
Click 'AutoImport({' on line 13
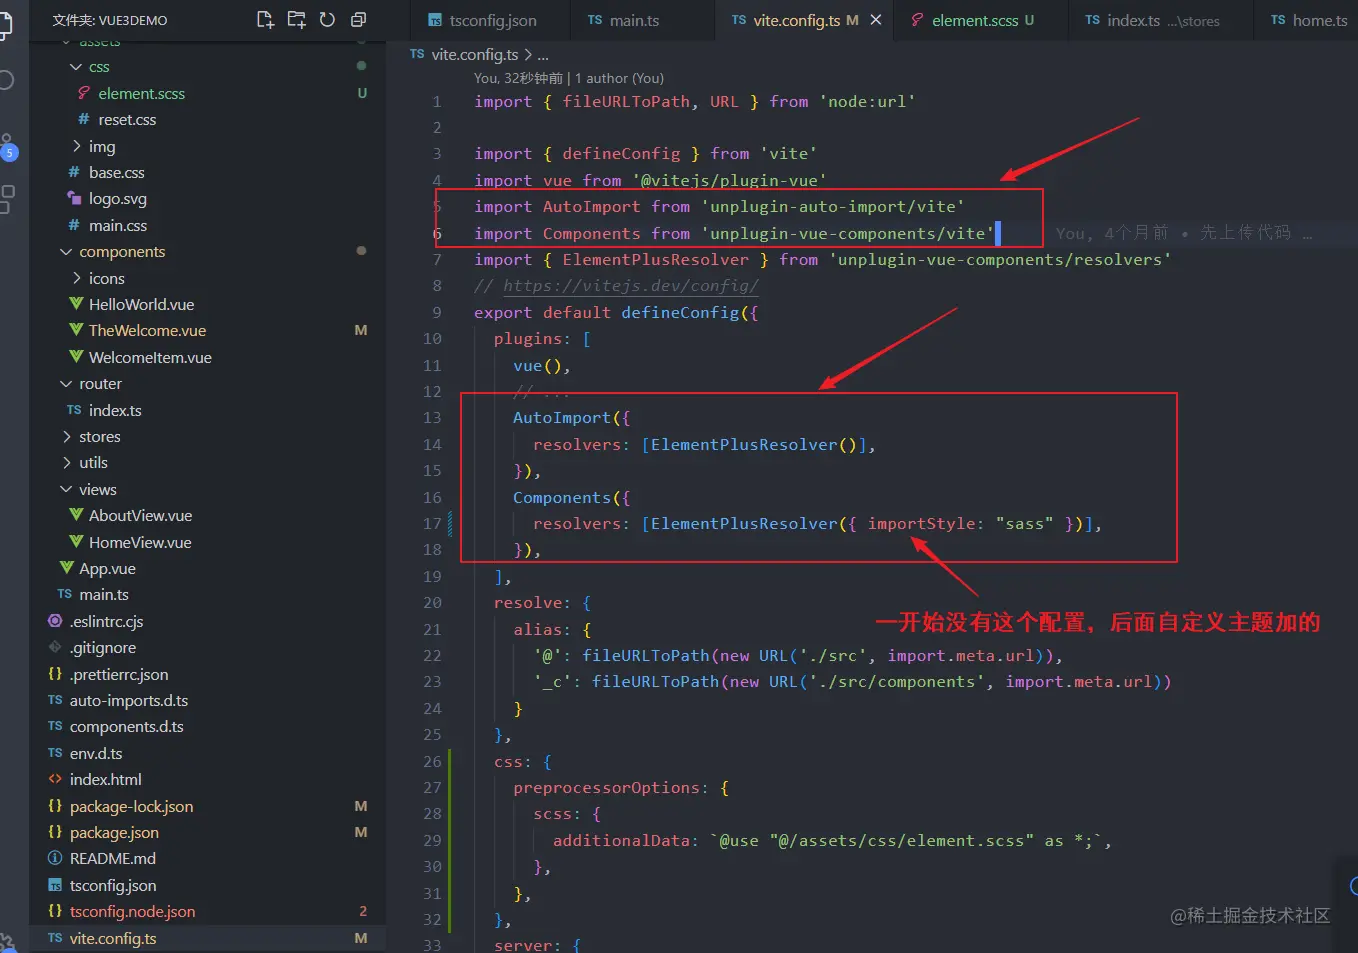571,418
